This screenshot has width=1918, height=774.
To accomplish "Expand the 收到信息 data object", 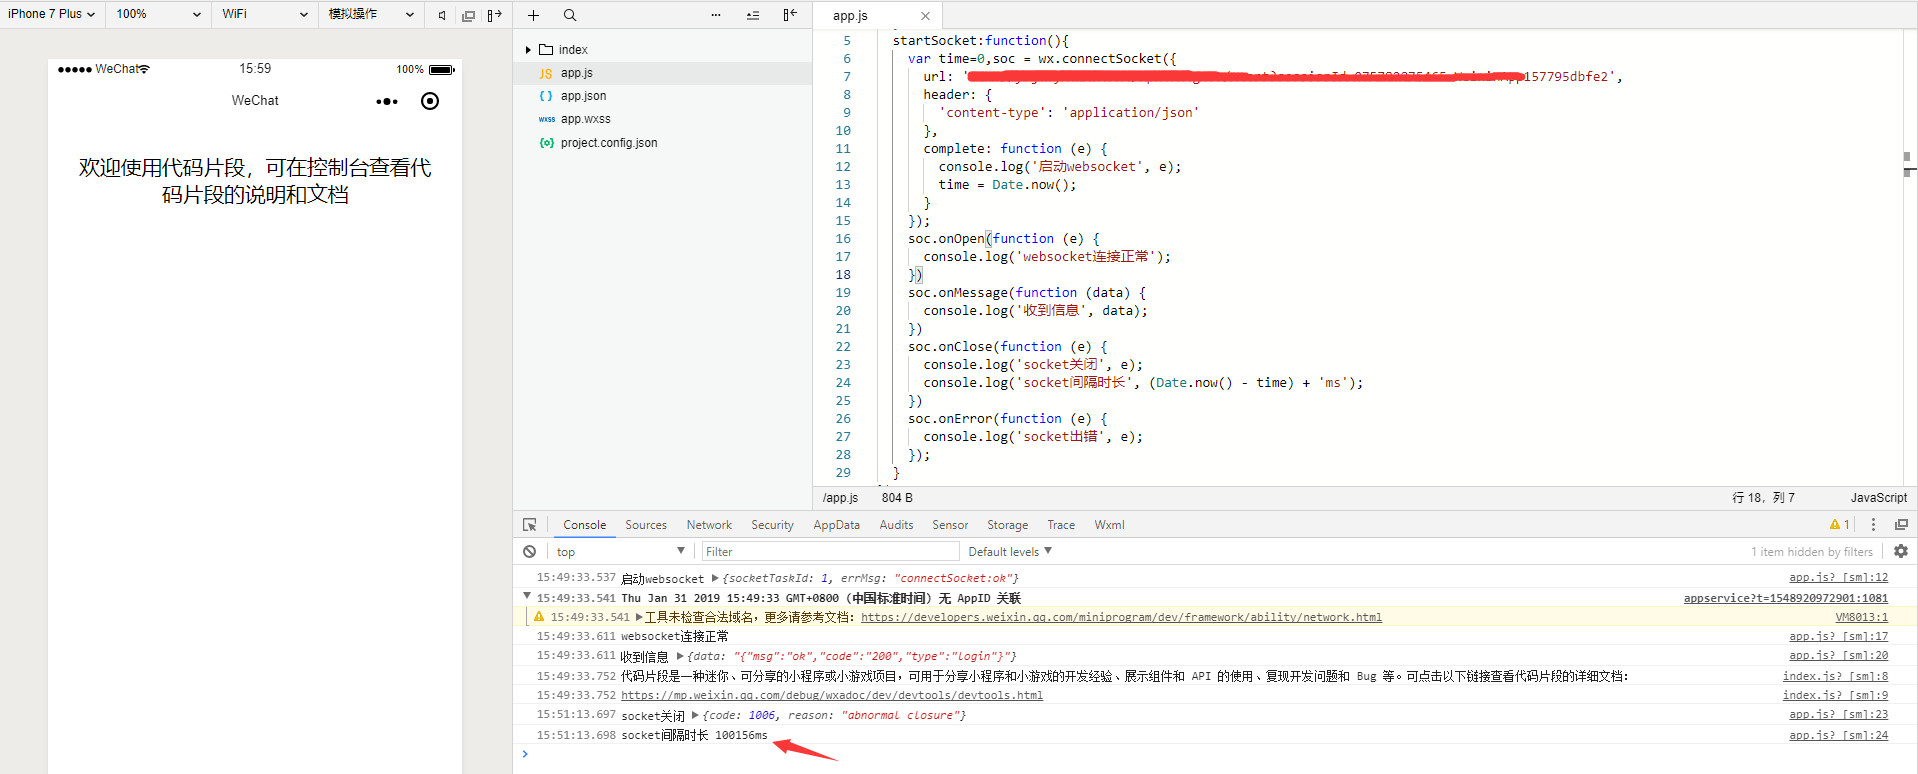I will (680, 656).
